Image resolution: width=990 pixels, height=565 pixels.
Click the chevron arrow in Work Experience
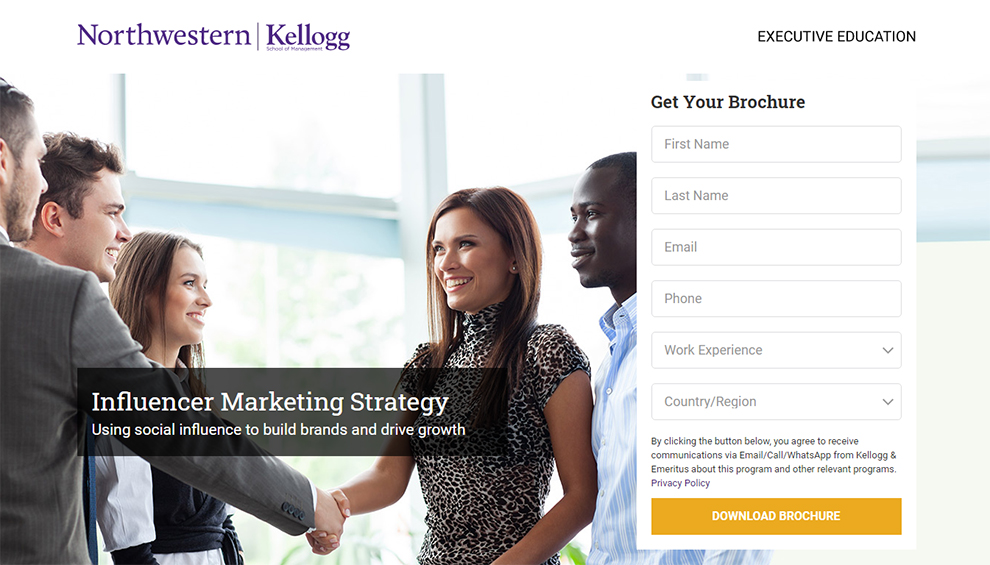click(888, 350)
